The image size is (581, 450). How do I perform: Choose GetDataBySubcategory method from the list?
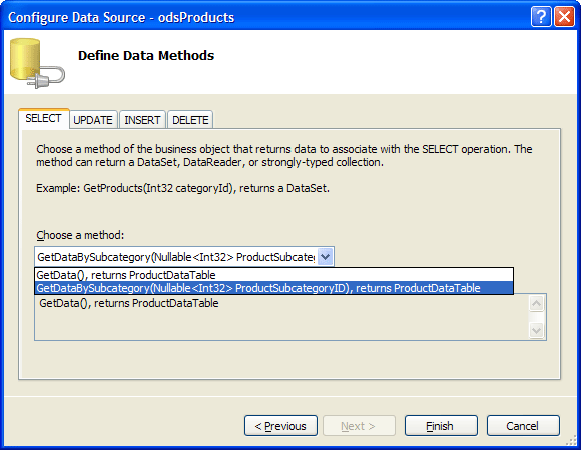pos(274,288)
